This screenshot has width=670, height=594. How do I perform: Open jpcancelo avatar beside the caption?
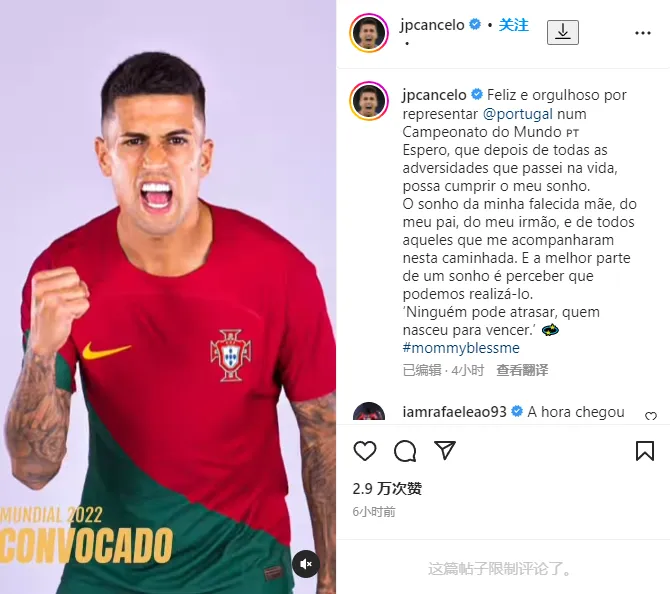click(369, 101)
